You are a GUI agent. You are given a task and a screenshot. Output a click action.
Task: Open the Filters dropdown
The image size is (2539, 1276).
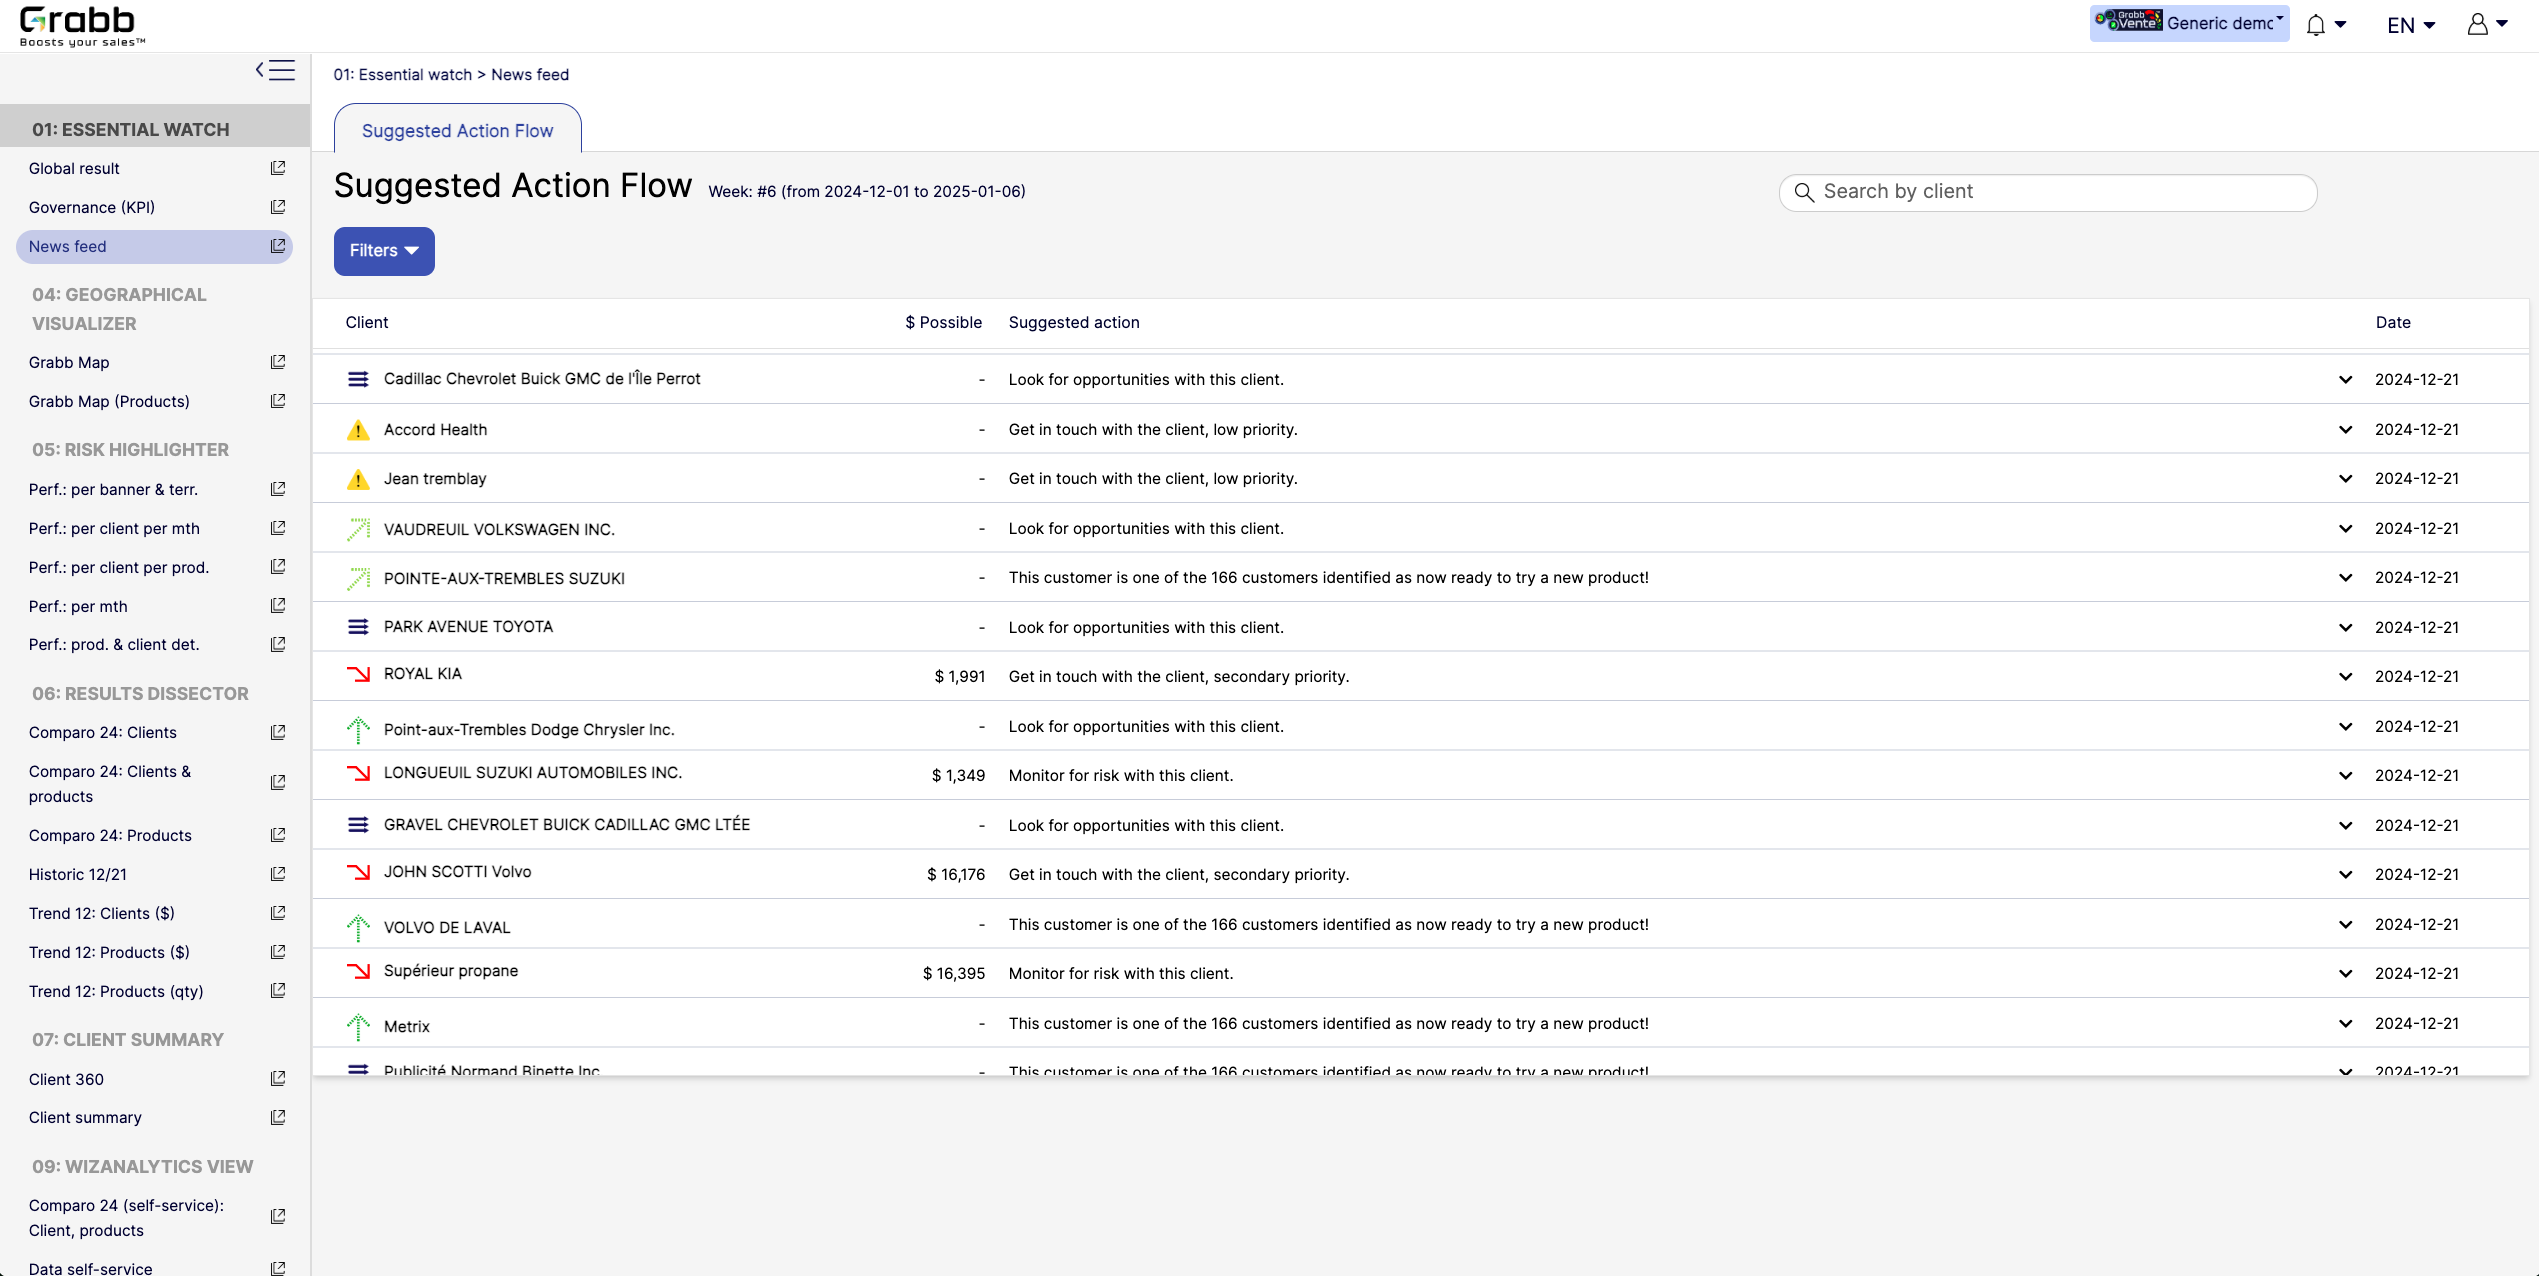(384, 251)
